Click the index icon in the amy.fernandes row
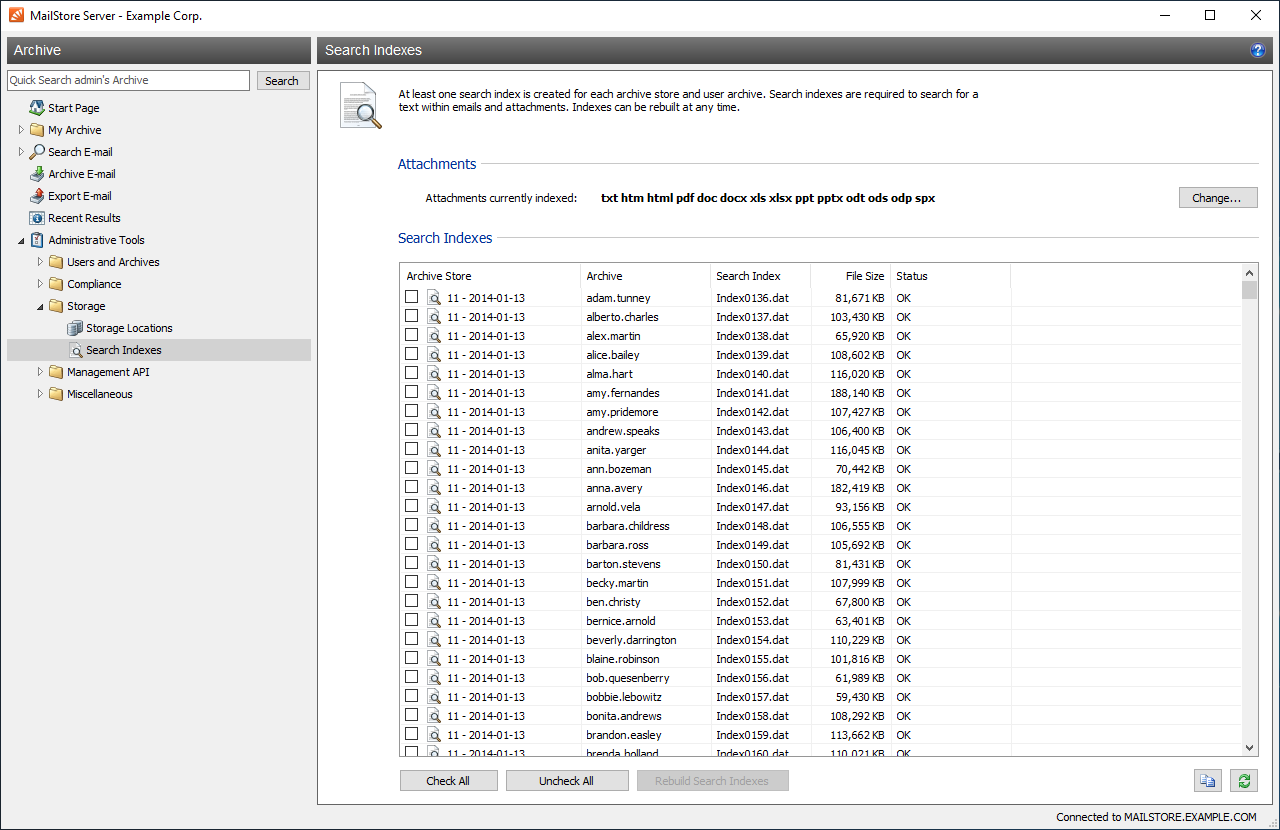 (x=434, y=393)
